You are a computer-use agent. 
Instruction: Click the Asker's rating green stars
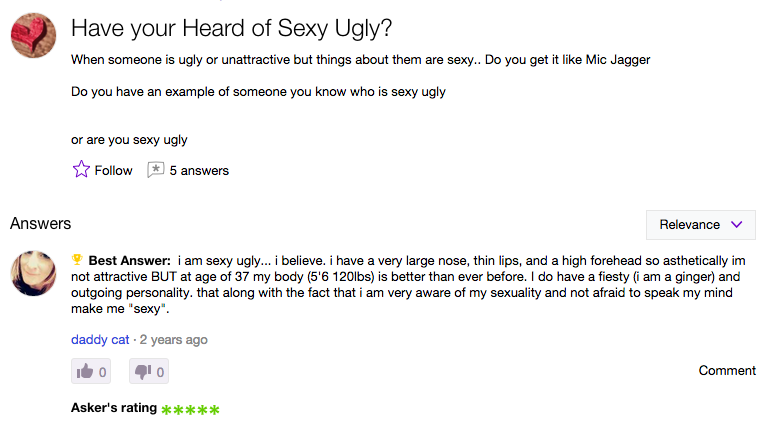(190, 409)
